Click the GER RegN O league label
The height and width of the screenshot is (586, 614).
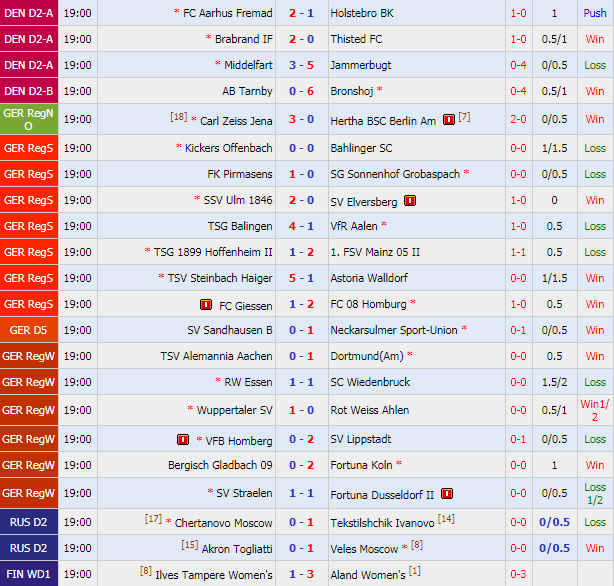[x=29, y=119]
